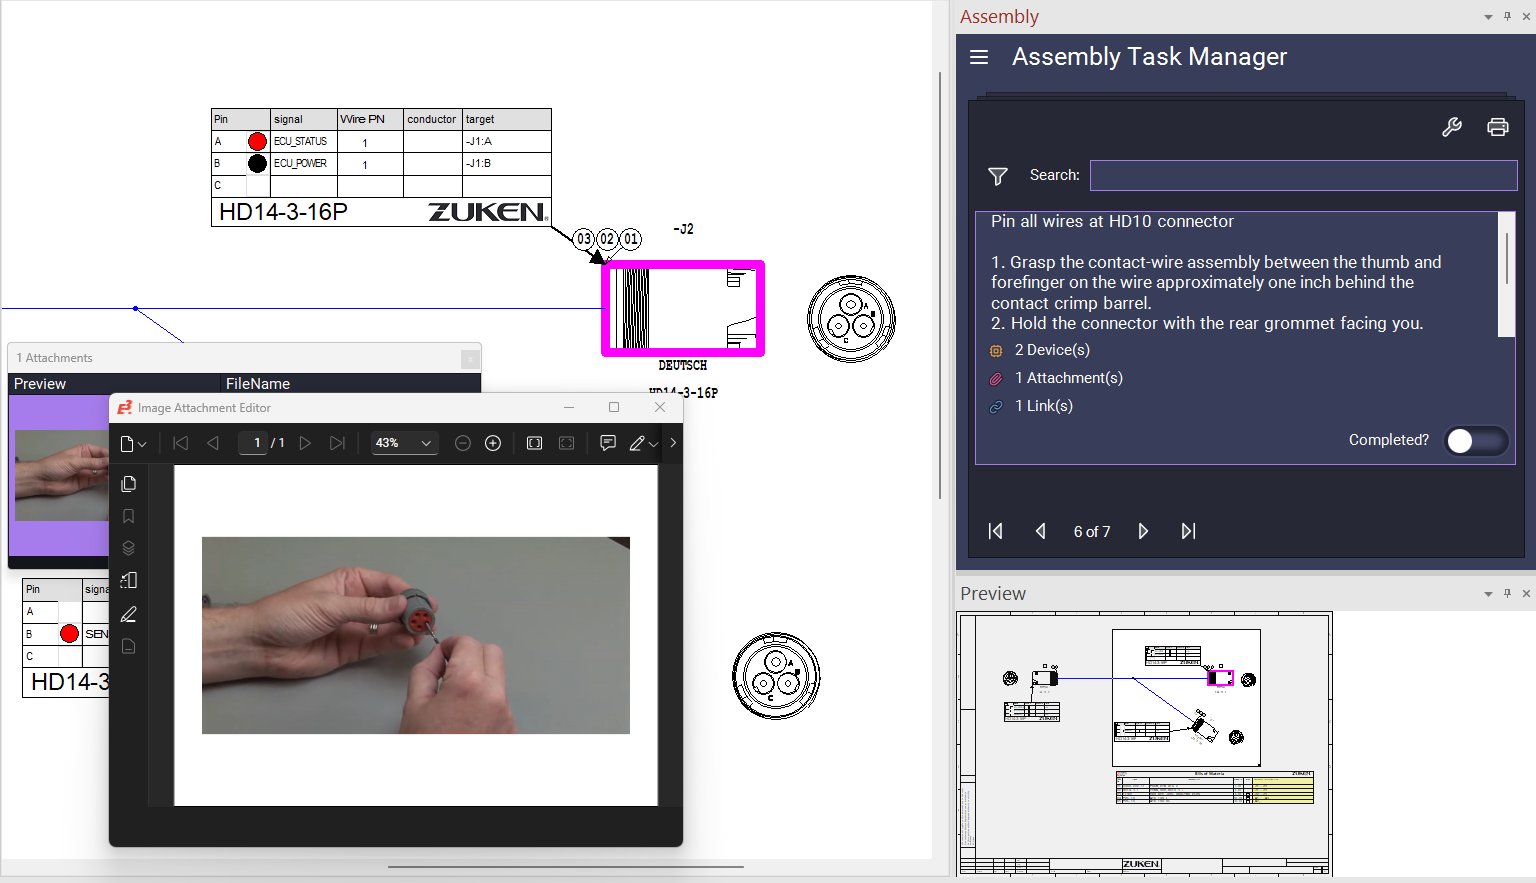
Task: Toggle the Completed? switch on
Action: tap(1475, 441)
